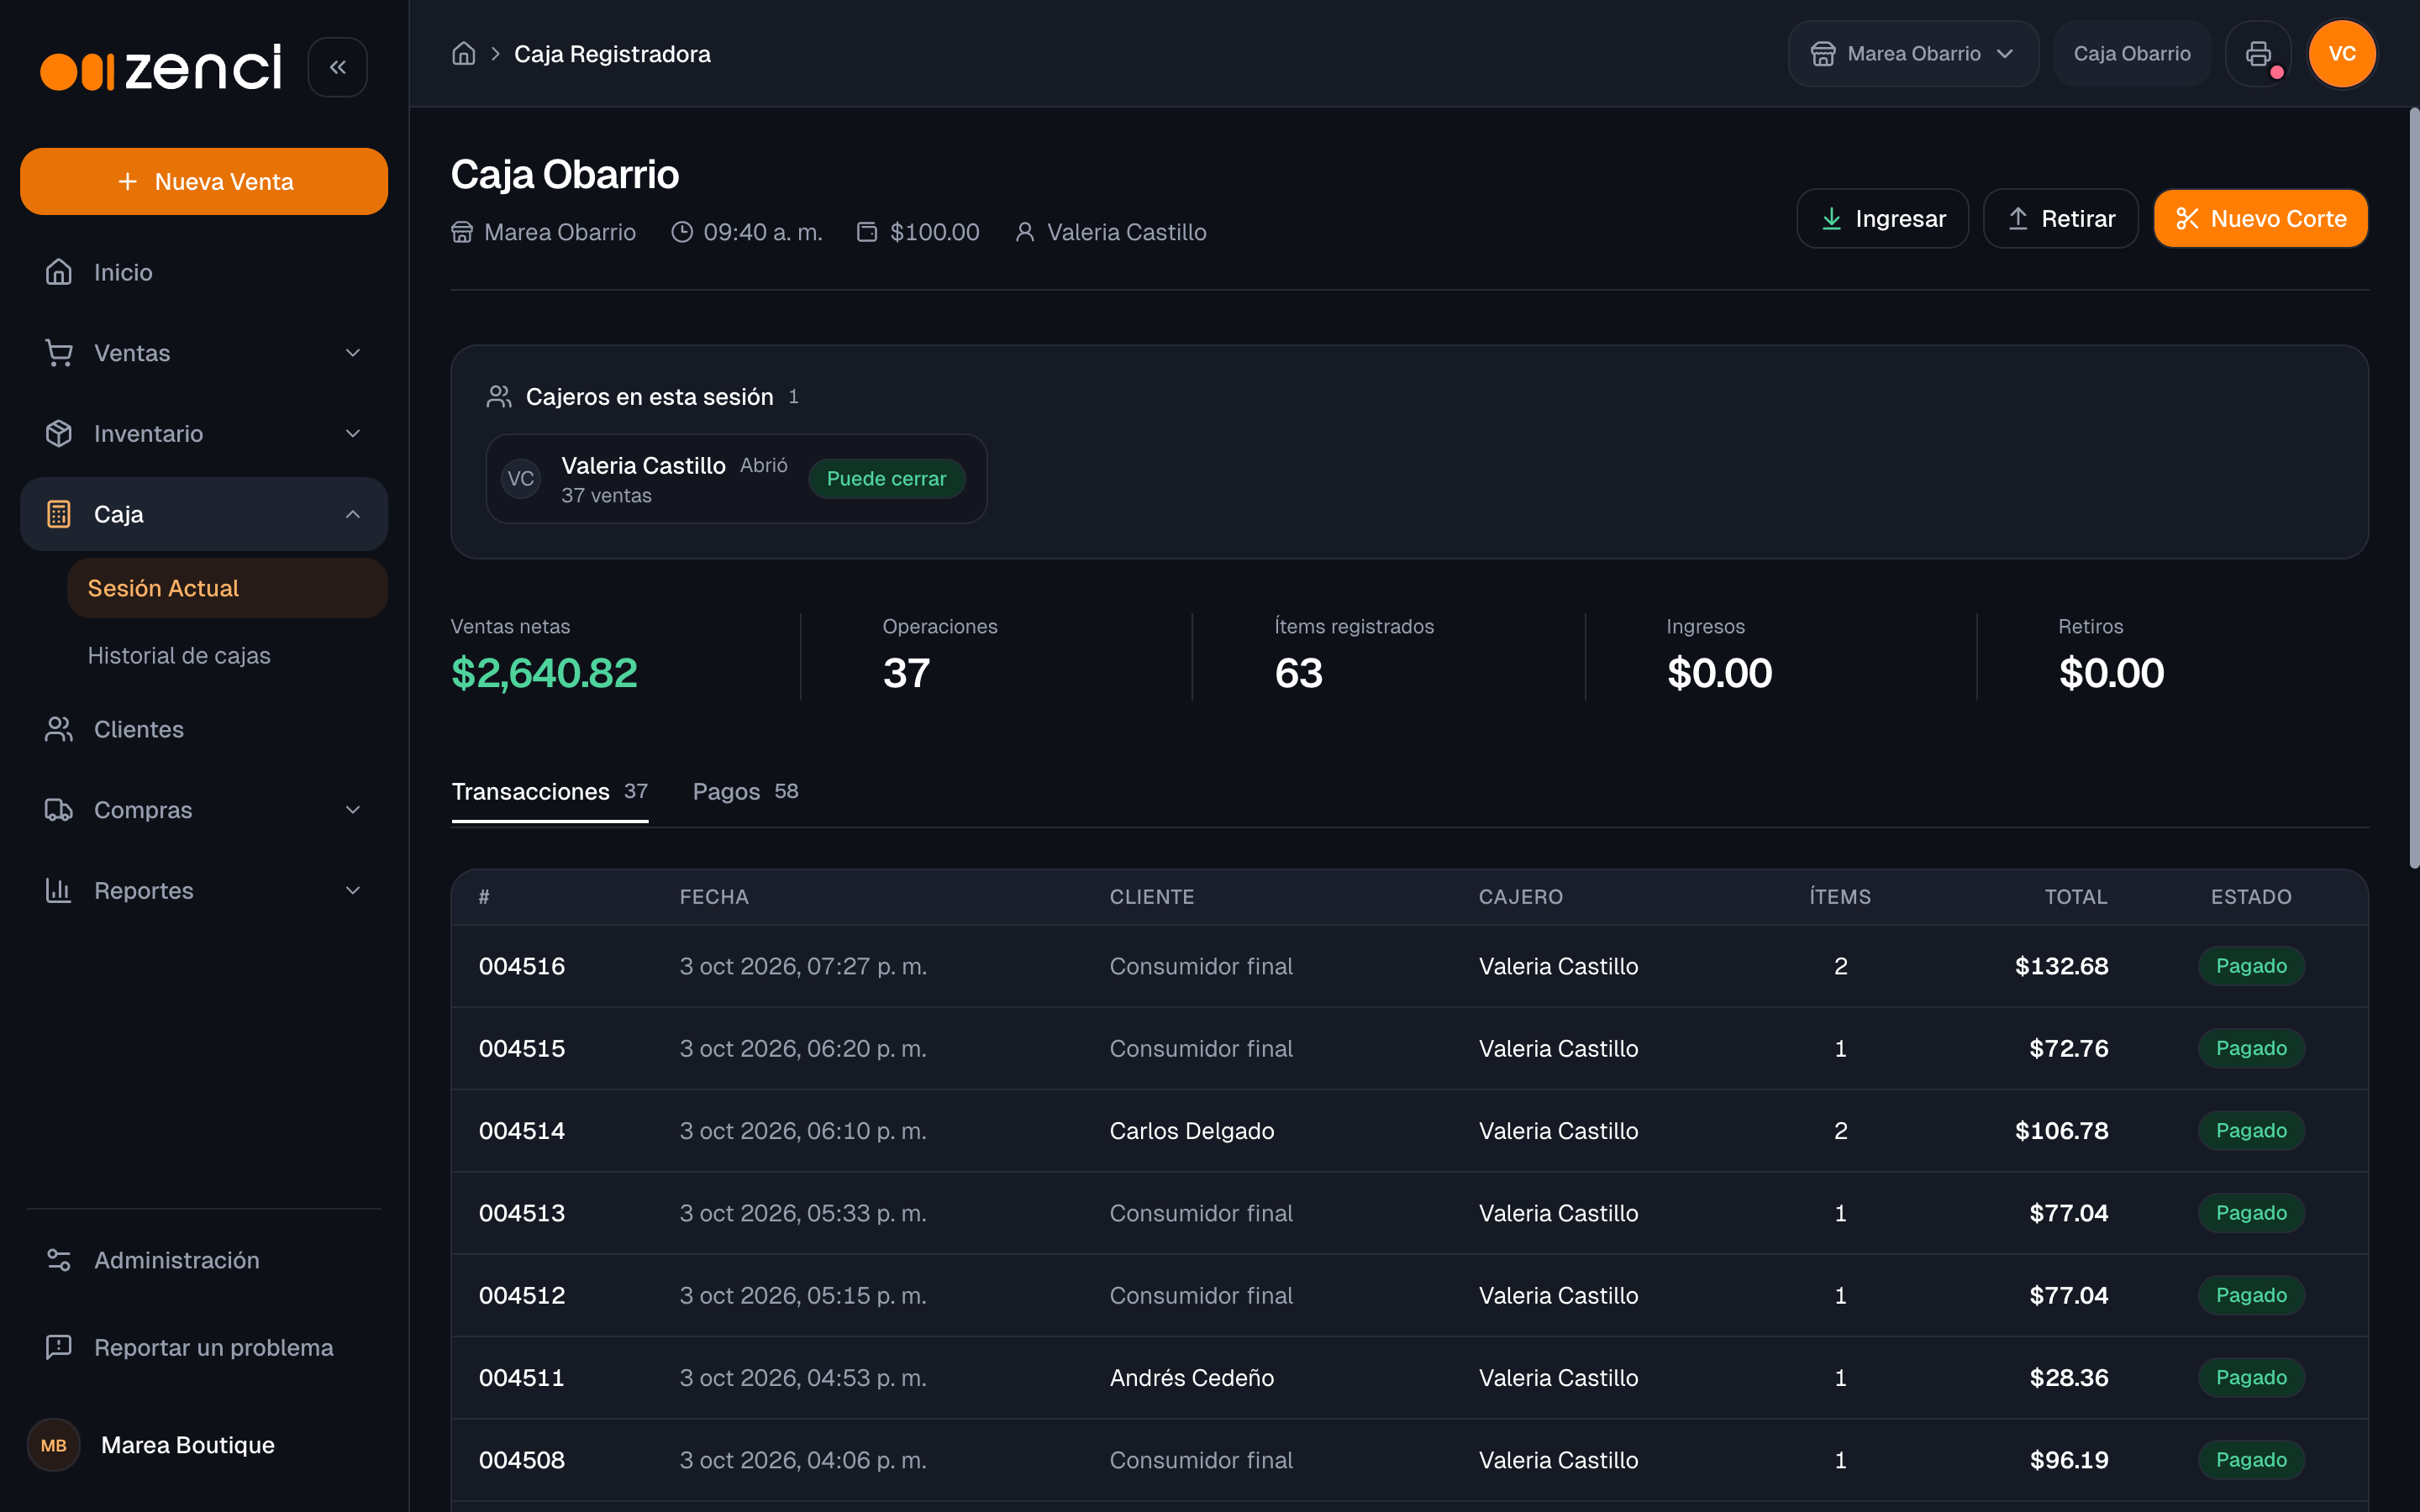
Task: Collapse the sidebar with the double-chevron icon
Action: tap(338, 67)
